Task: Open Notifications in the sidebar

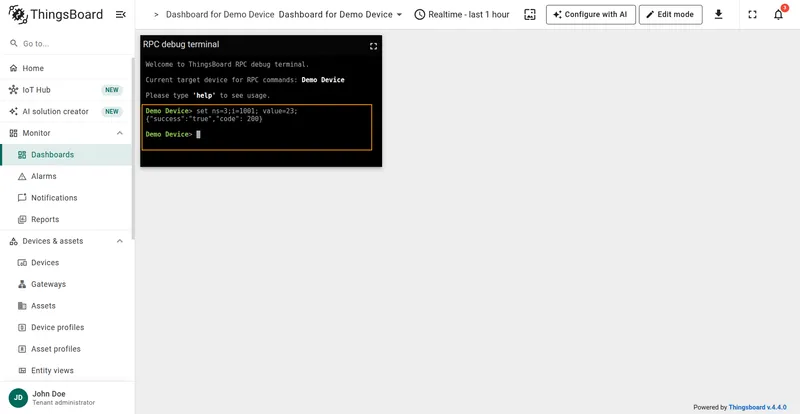Action: pos(67,198)
